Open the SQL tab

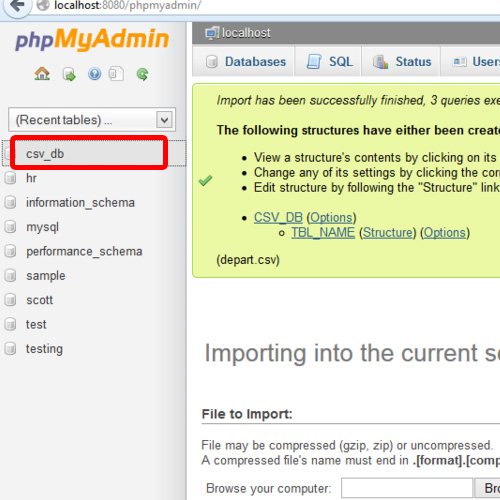click(329, 62)
